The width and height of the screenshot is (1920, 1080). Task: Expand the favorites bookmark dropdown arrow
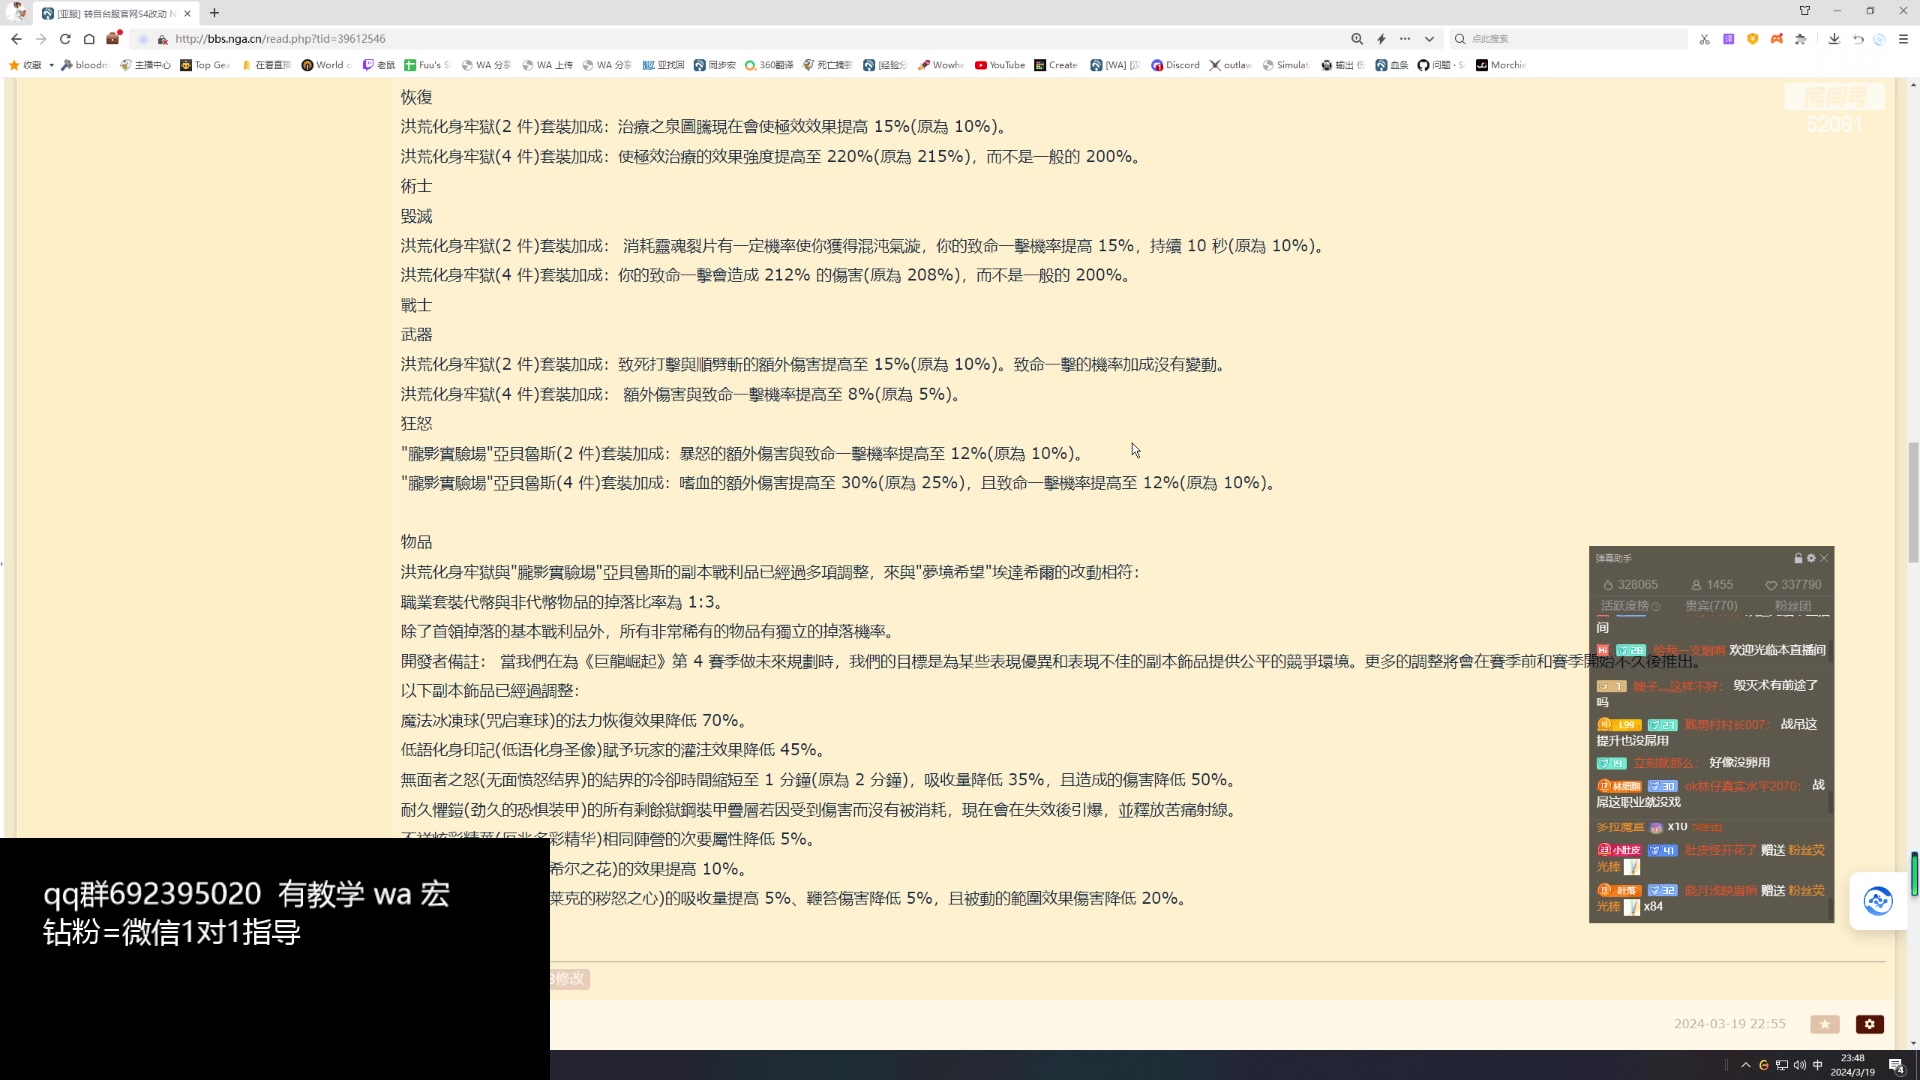pos(51,65)
